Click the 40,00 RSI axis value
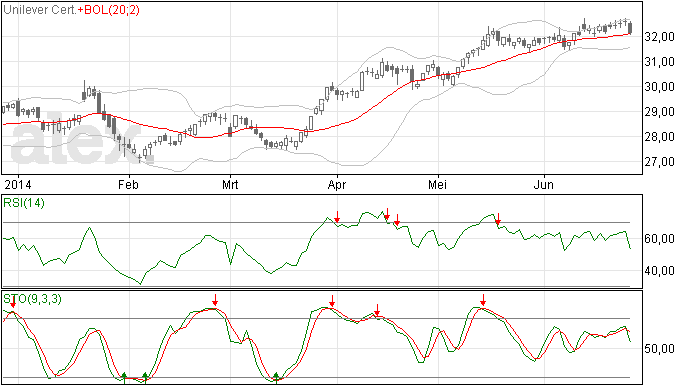This screenshot has height=387, width=690. [x=659, y=271]
